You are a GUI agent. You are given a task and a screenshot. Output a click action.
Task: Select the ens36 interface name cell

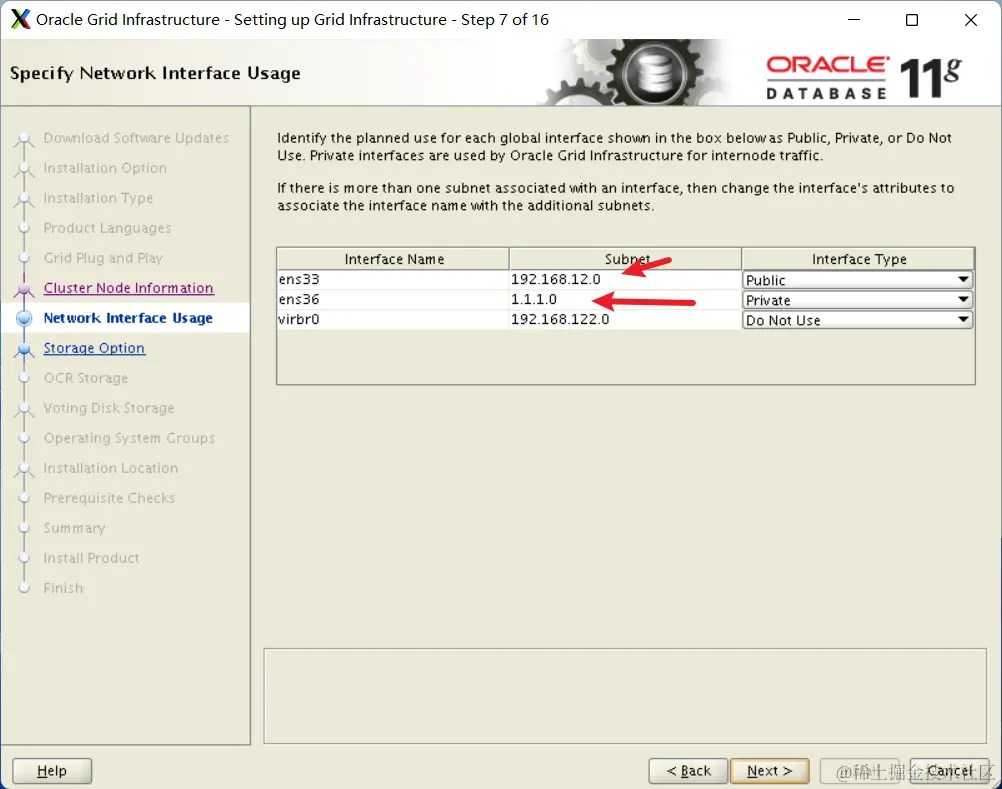(393, 299)
